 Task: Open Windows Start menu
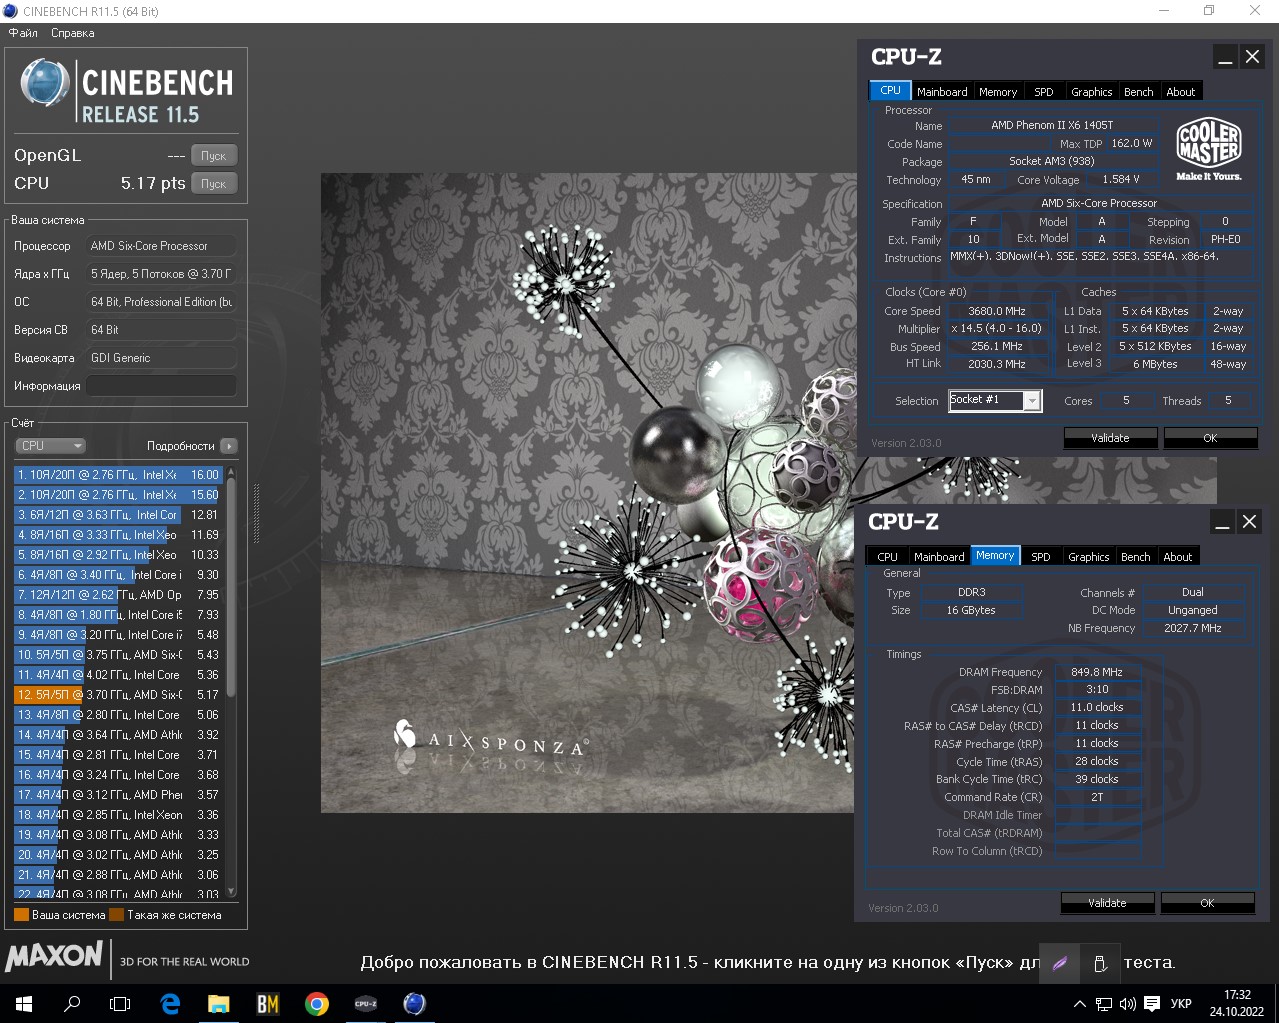[x=24, y=1003]
